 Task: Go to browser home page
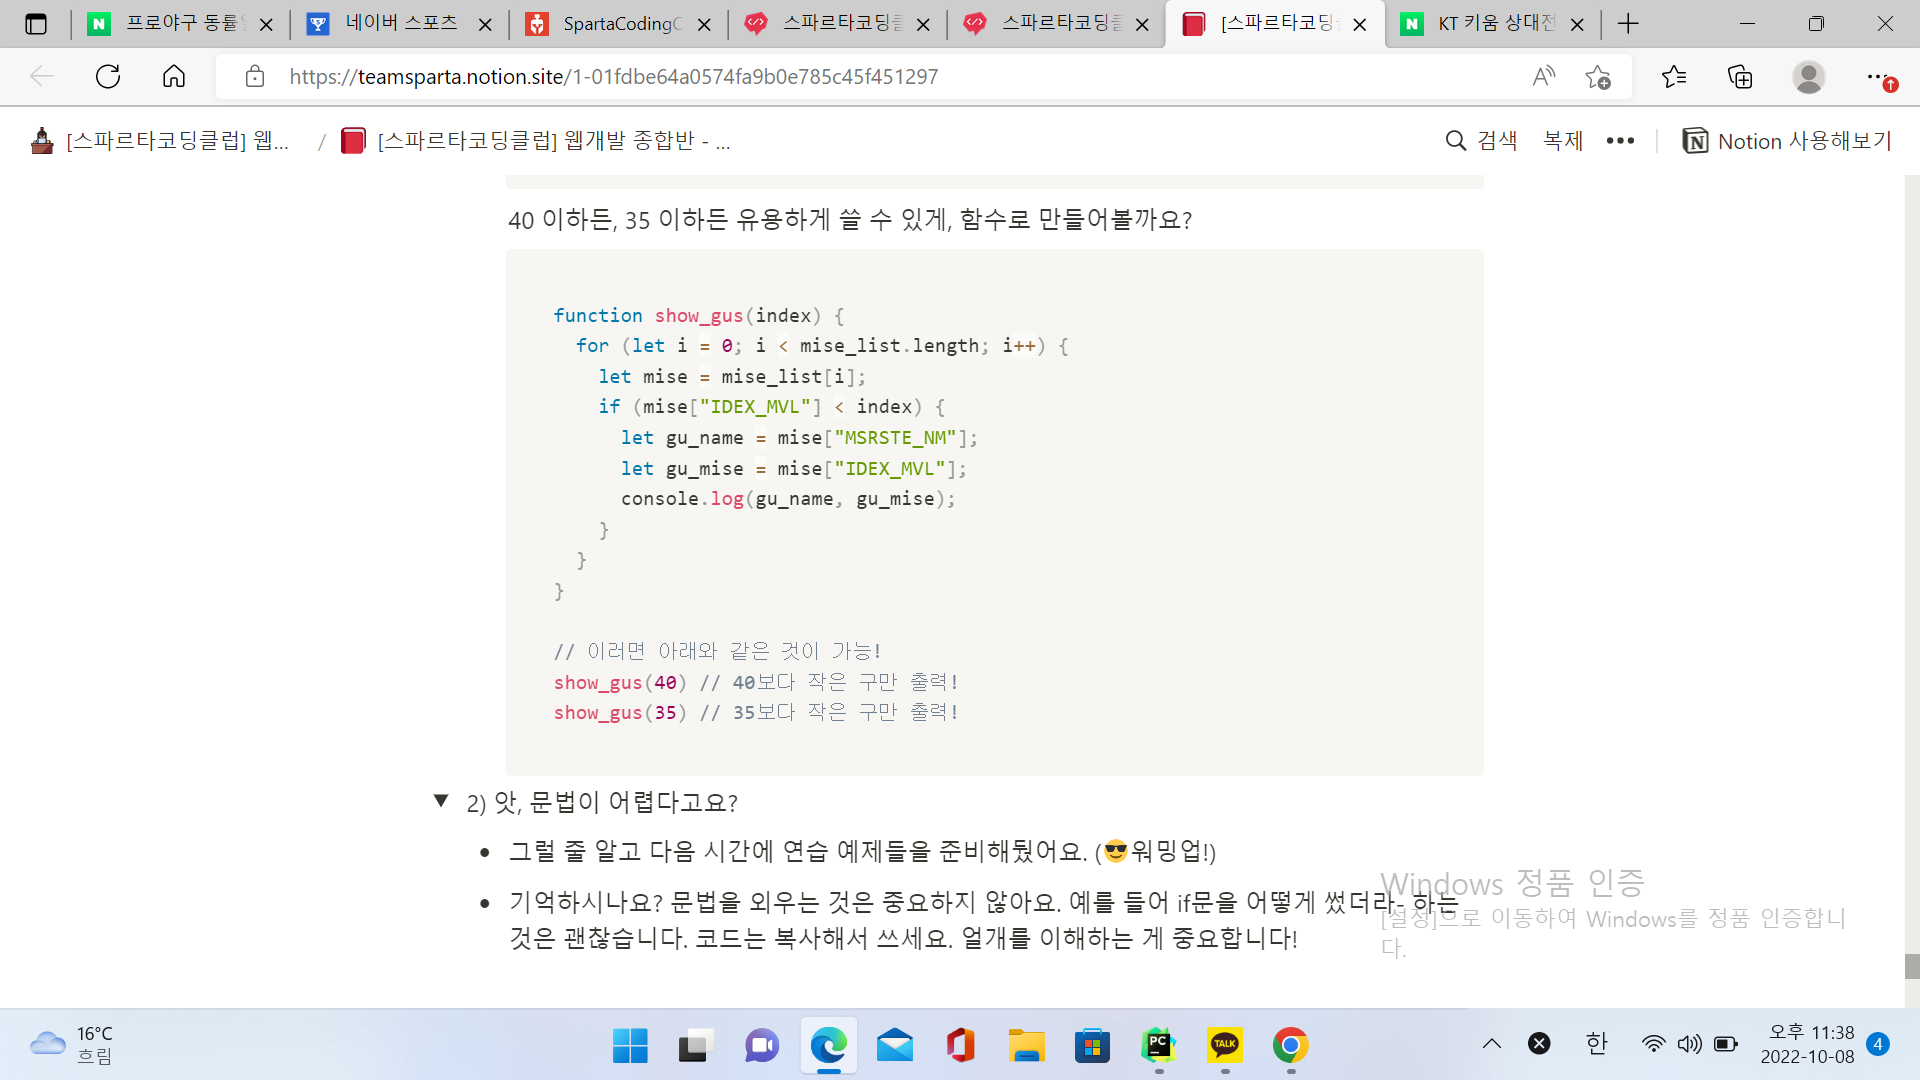click(x=174, y=76)
